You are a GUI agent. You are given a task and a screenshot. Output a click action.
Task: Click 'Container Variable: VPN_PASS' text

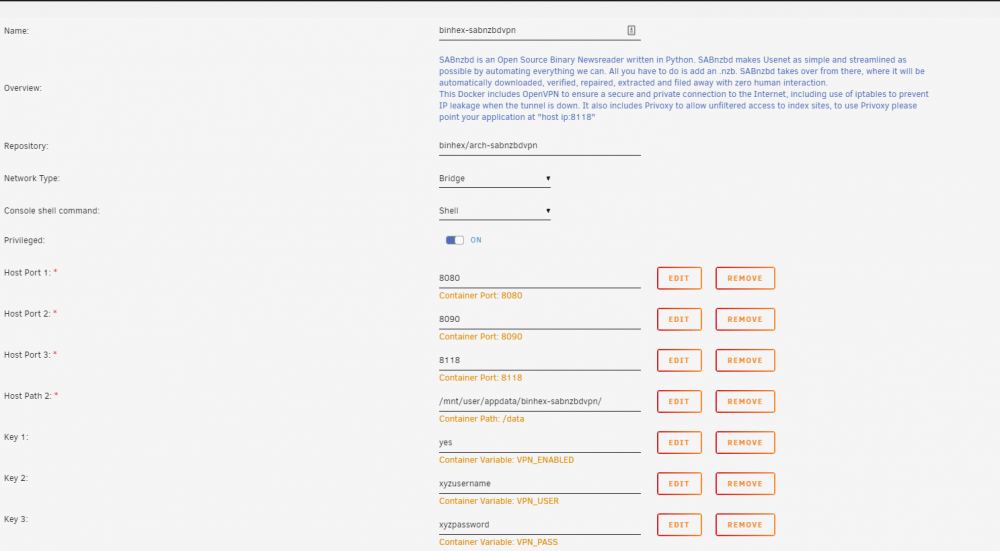pos(498,542)
